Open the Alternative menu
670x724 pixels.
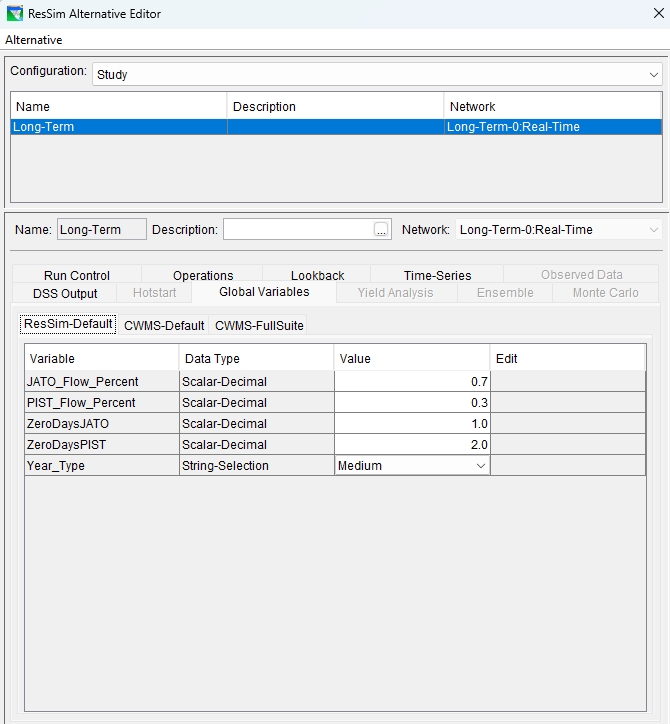[34, 40]
